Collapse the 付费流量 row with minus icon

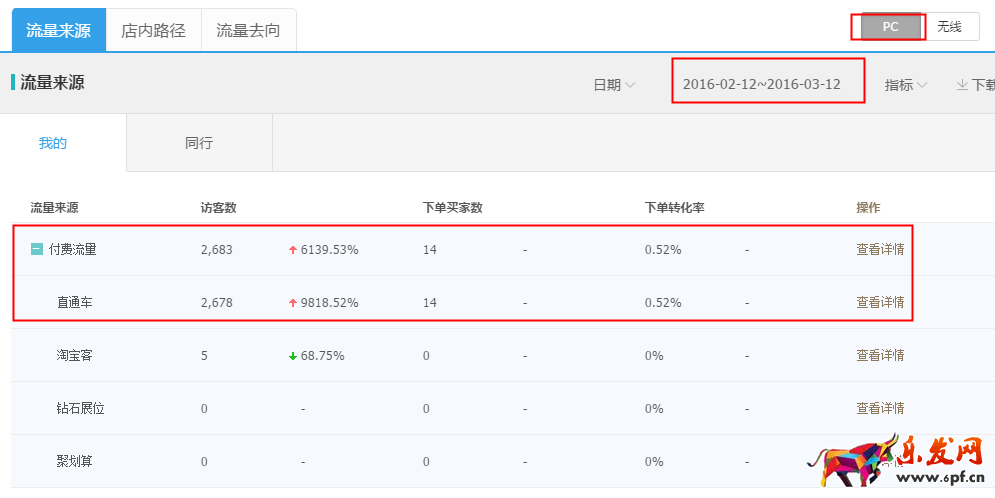point(36,250)
